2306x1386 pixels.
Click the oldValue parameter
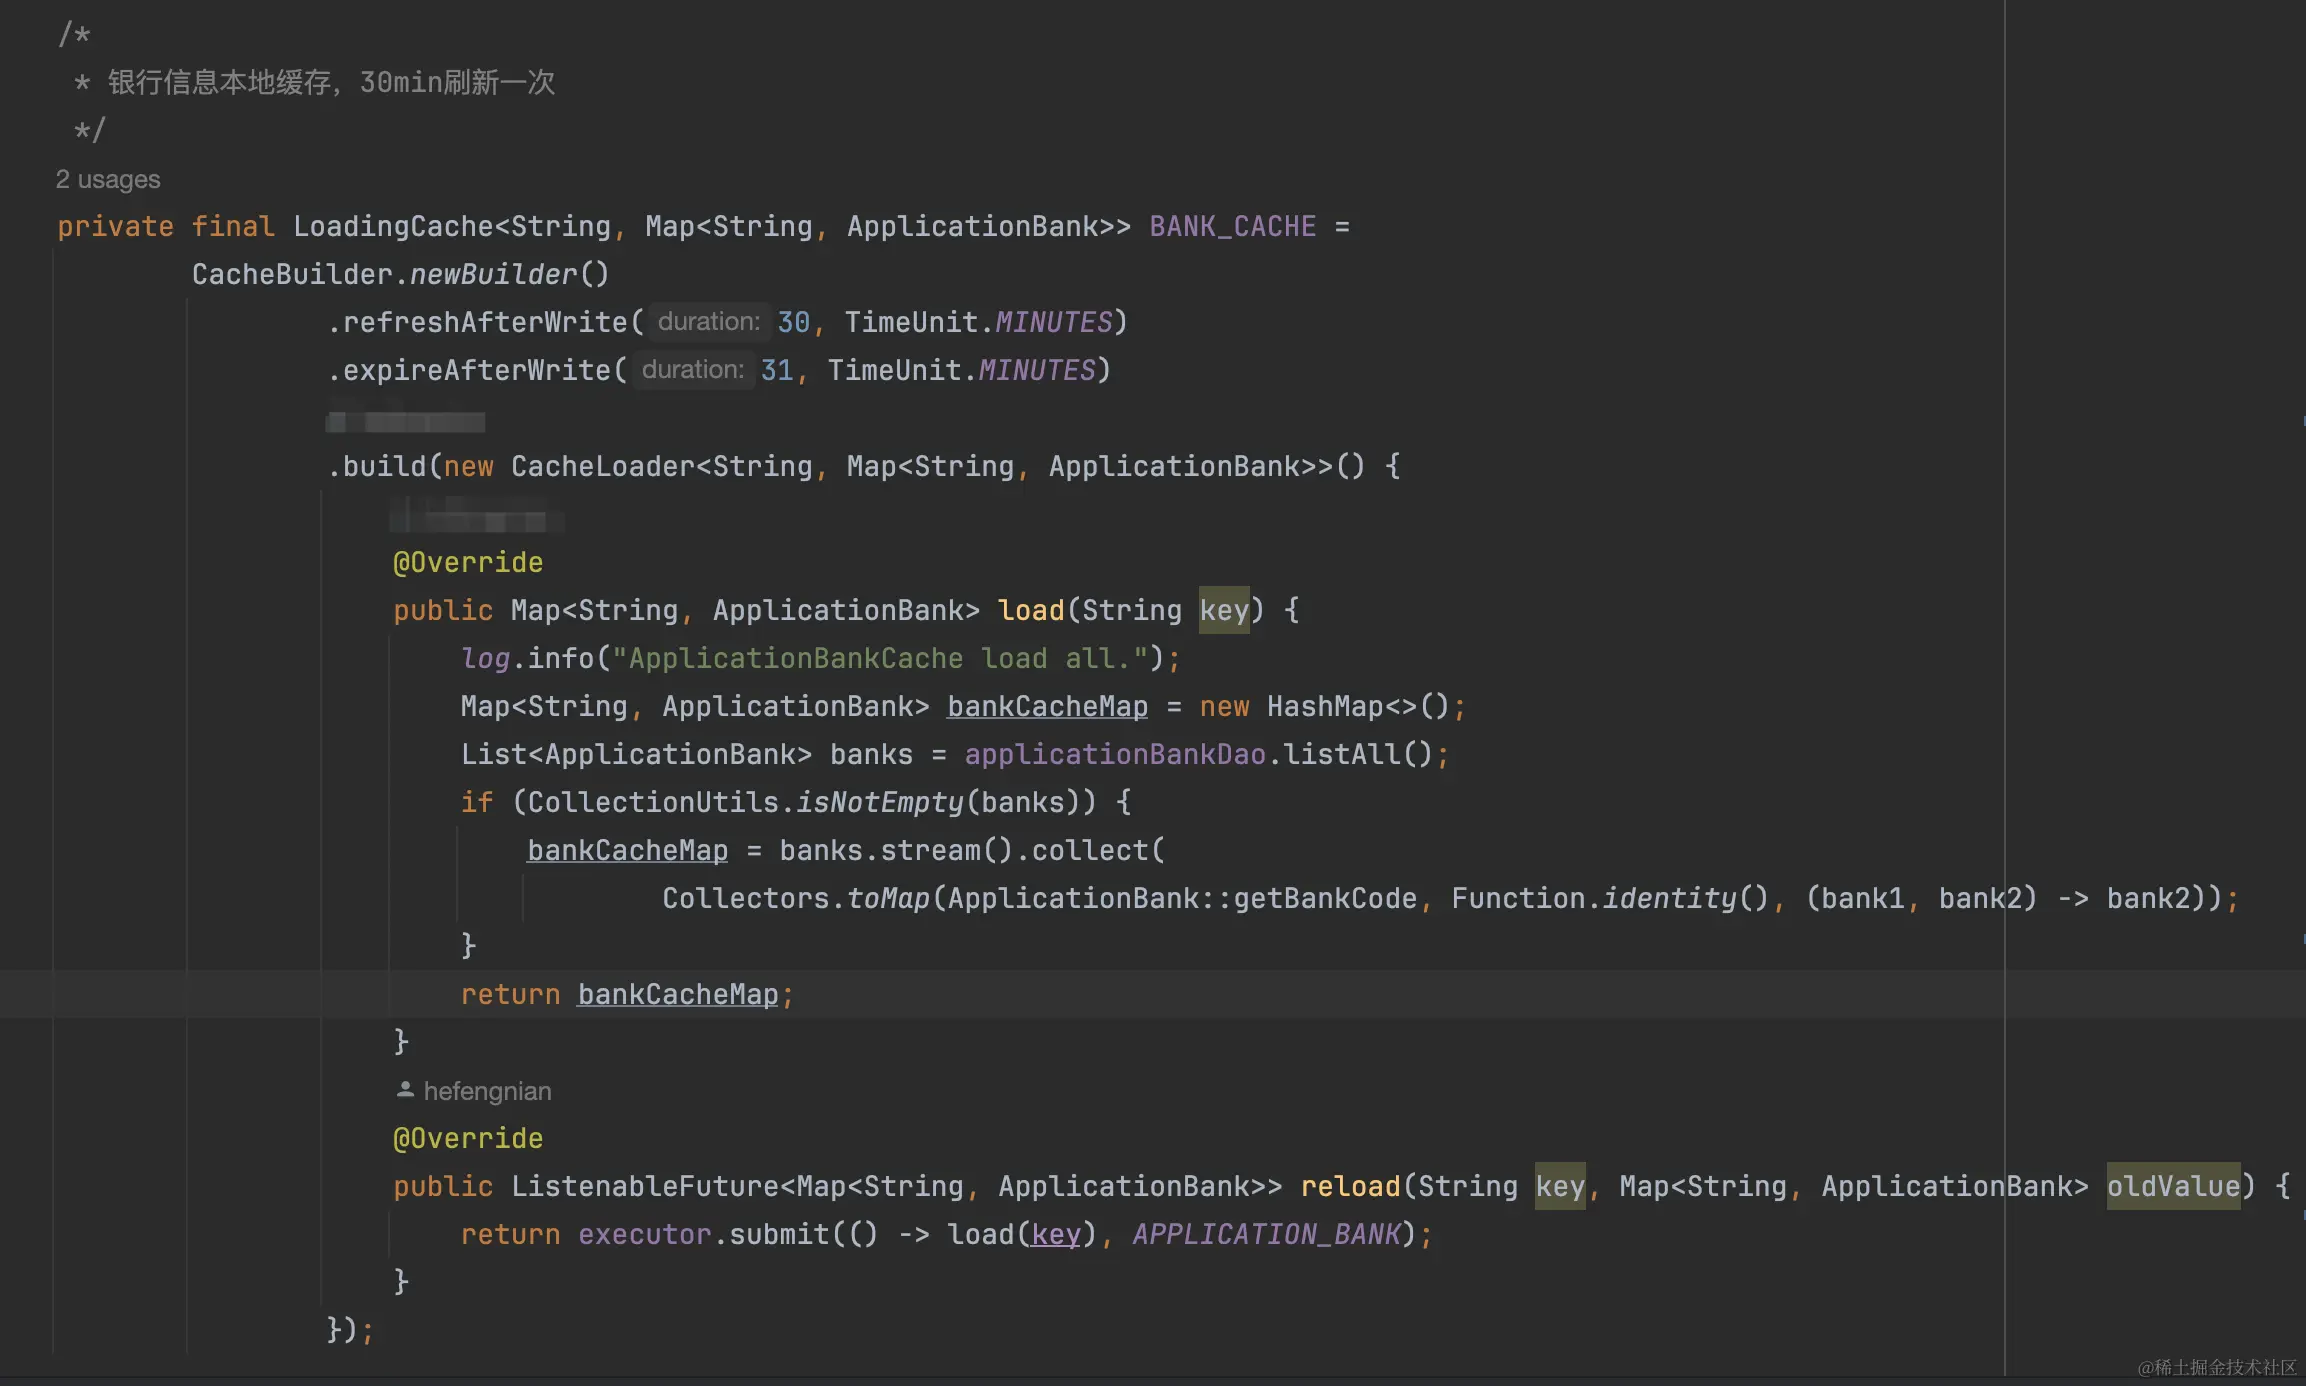pyautogui.click(x=2173, y=1186)
